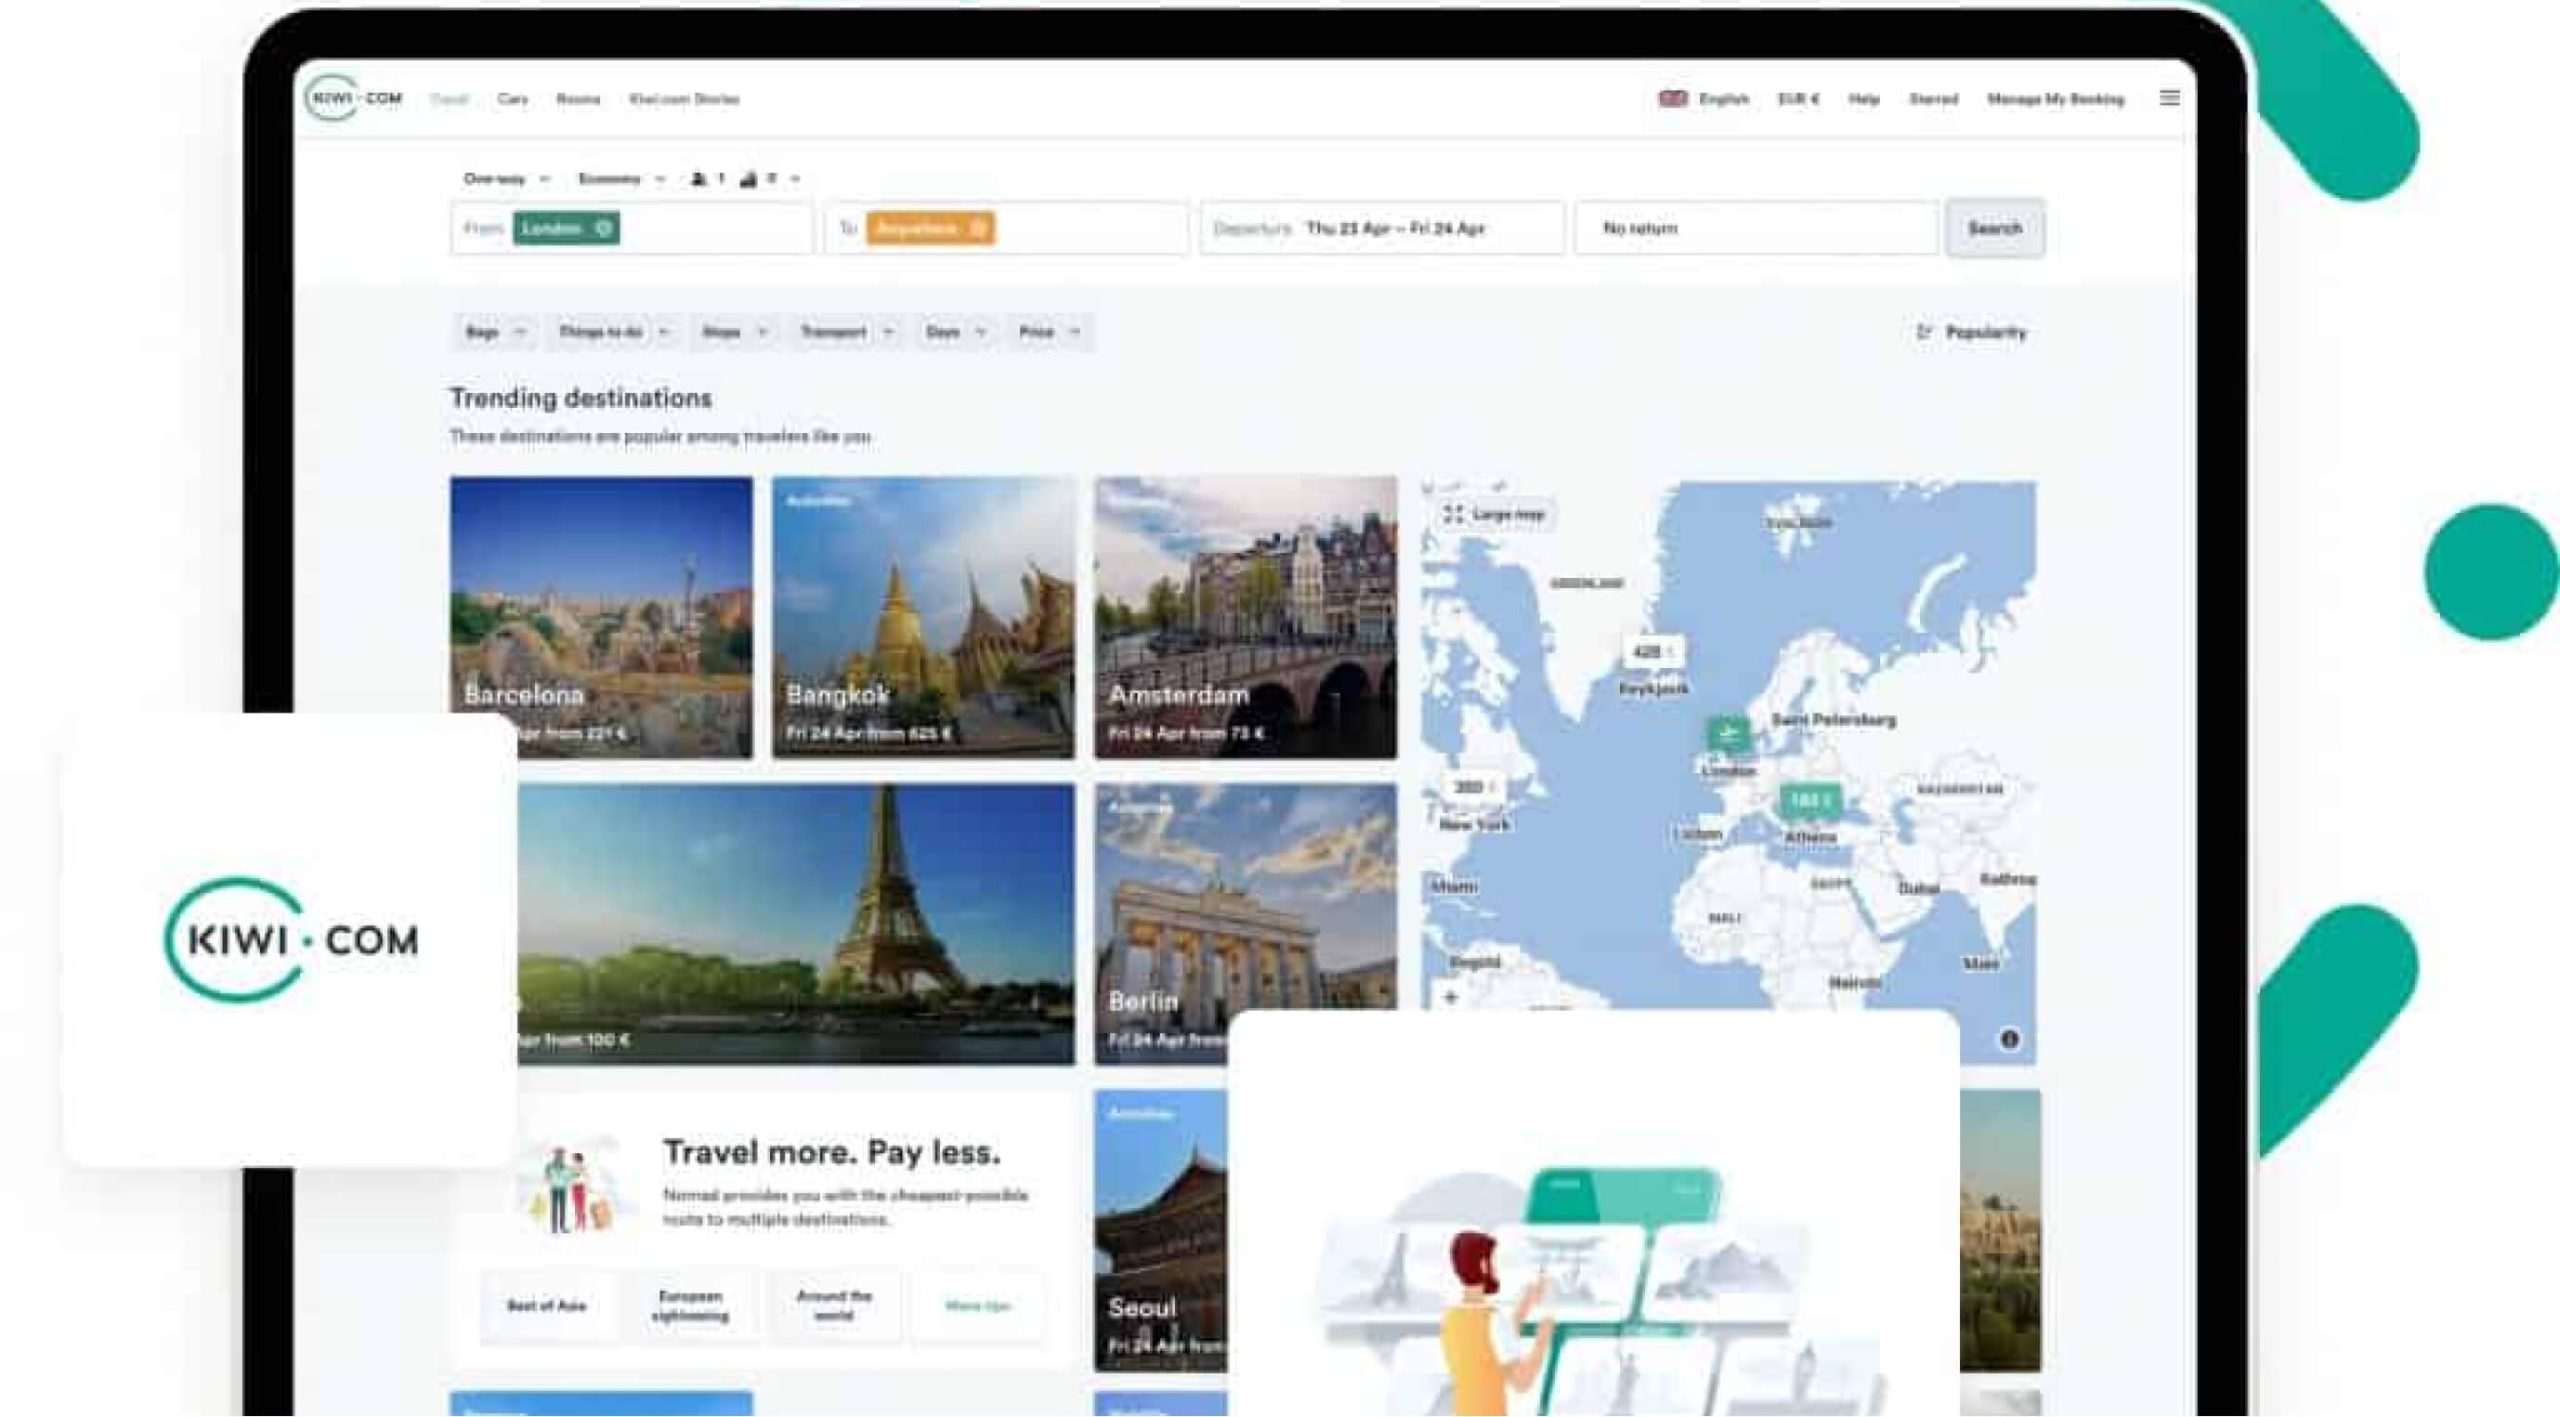Open the Cars tab in navigation

(x=512, y=99)
